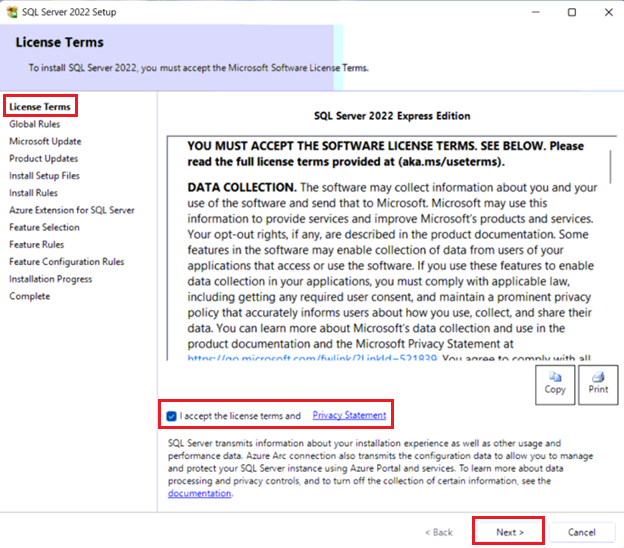This screenshot has width=624, height=548.
Task: Maximize the SQL Server Setup window
Action: point(572,12)
